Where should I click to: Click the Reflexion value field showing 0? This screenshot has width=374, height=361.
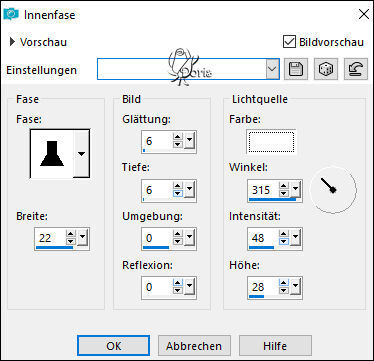158,287
